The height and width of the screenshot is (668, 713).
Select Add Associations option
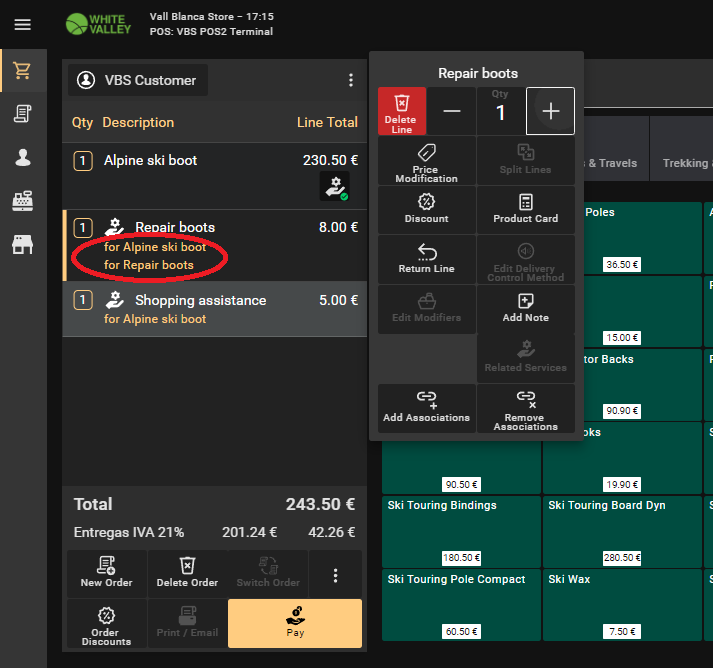pyautogui.click(x=426, y=407)
